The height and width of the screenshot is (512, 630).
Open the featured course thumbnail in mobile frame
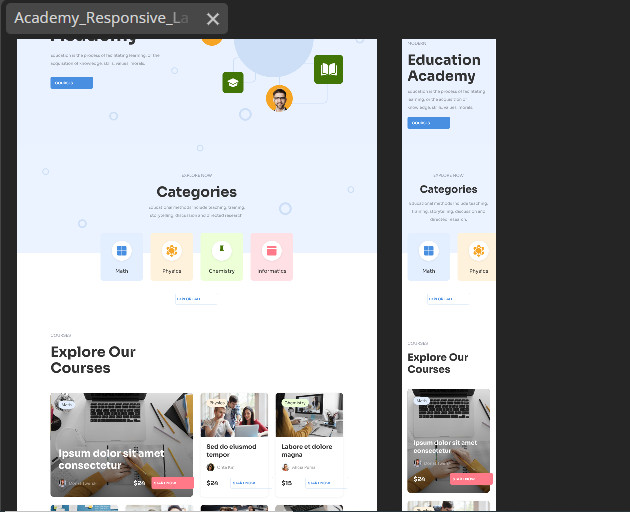click(449, 441)
